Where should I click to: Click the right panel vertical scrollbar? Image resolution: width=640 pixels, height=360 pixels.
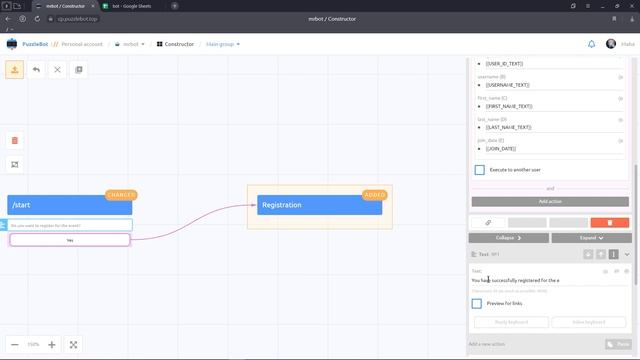tap(635, 224)
